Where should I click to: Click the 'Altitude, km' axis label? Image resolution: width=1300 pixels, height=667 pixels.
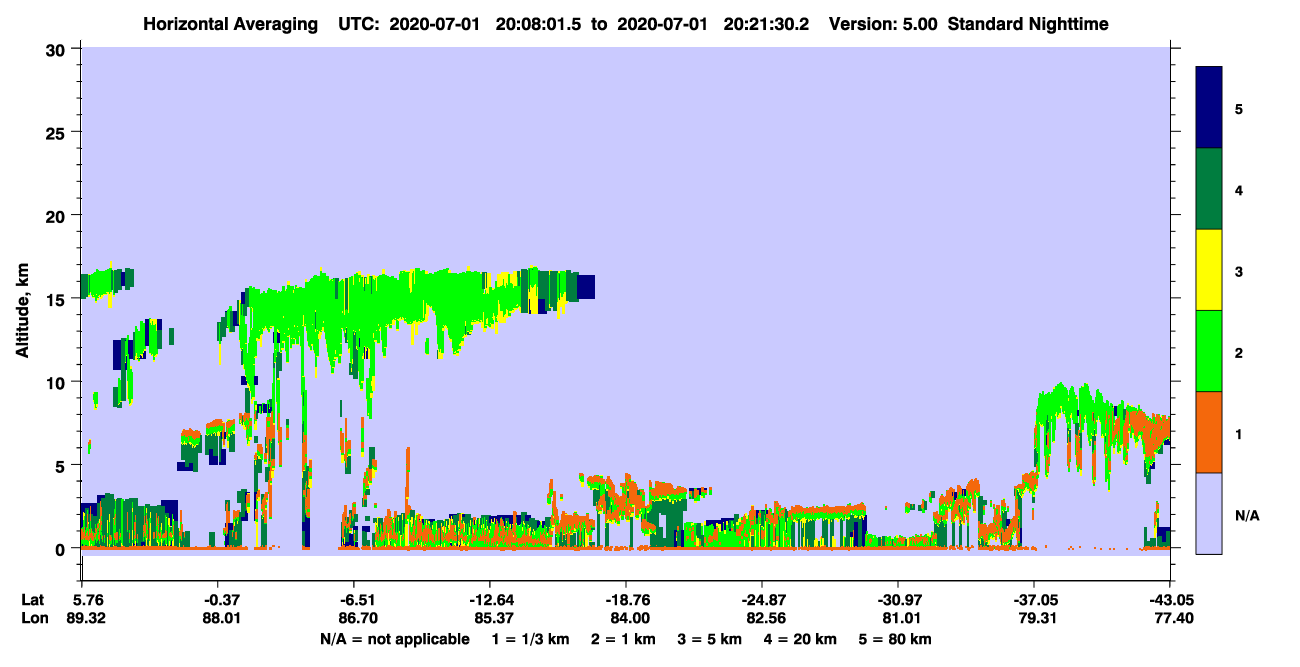[x=22, y=312]
